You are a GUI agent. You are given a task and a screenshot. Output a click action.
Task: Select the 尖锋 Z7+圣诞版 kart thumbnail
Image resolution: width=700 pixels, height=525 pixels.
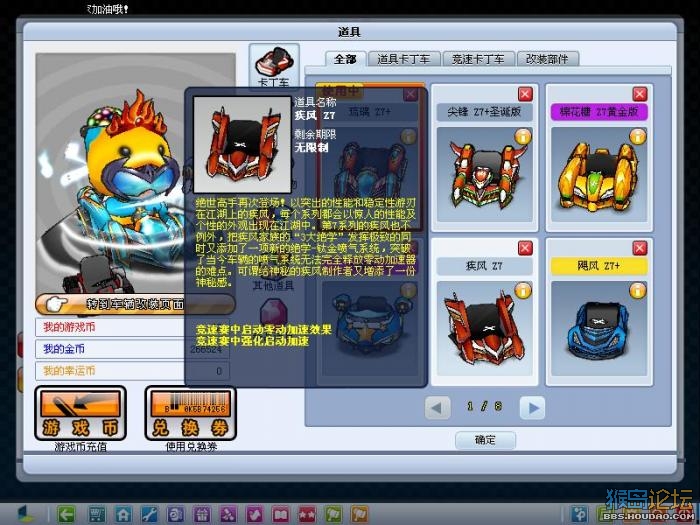(x=484, y=175)
